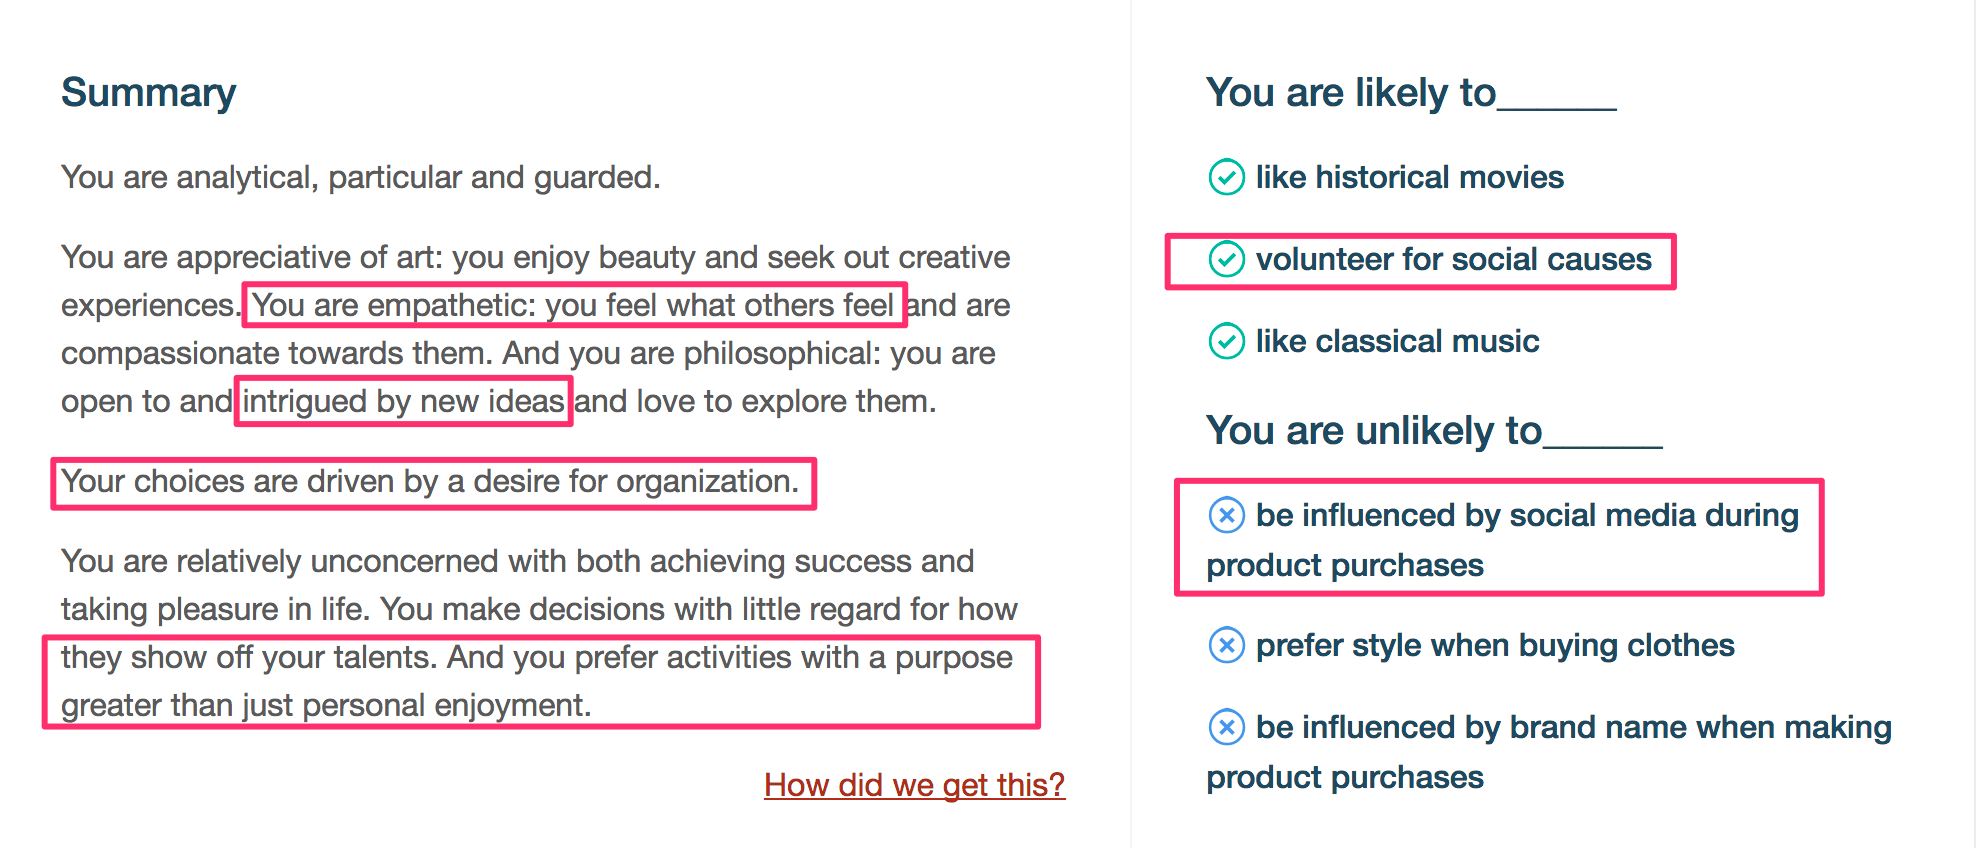Click 'prefer style when buying clothes' text

coord(1495,645)
